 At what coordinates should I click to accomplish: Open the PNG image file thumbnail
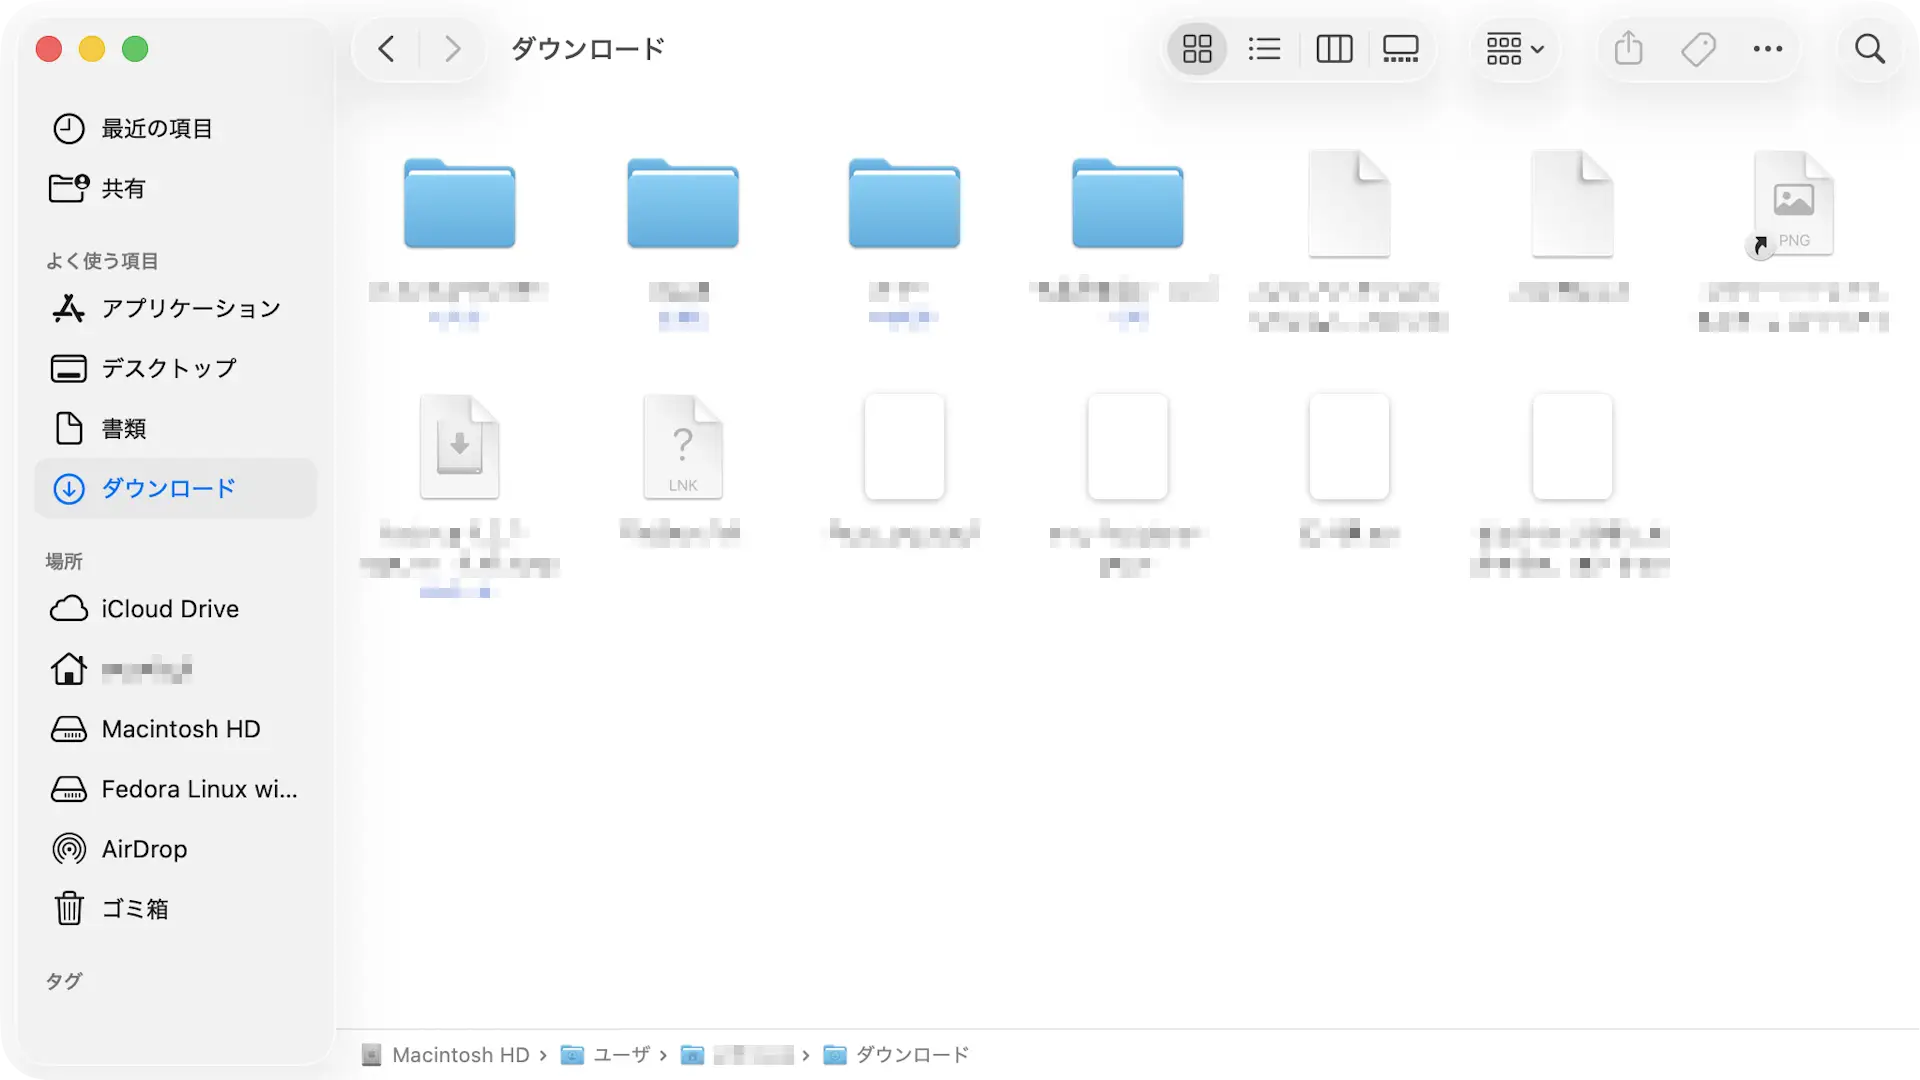click(1793, 203)
